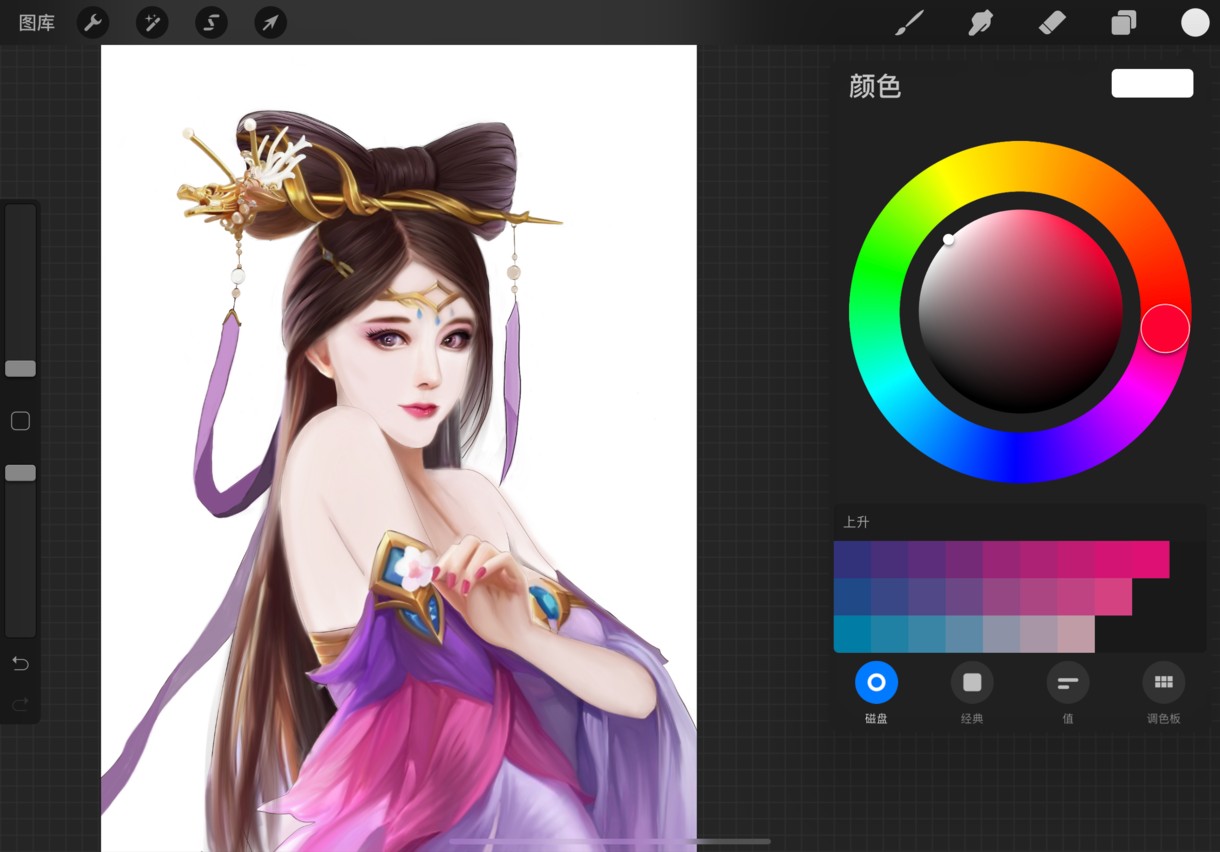This screenshot has width=1220, height=852.
Task: Click the golden dragon hairpin in artwork
Action: coord(215,197)
